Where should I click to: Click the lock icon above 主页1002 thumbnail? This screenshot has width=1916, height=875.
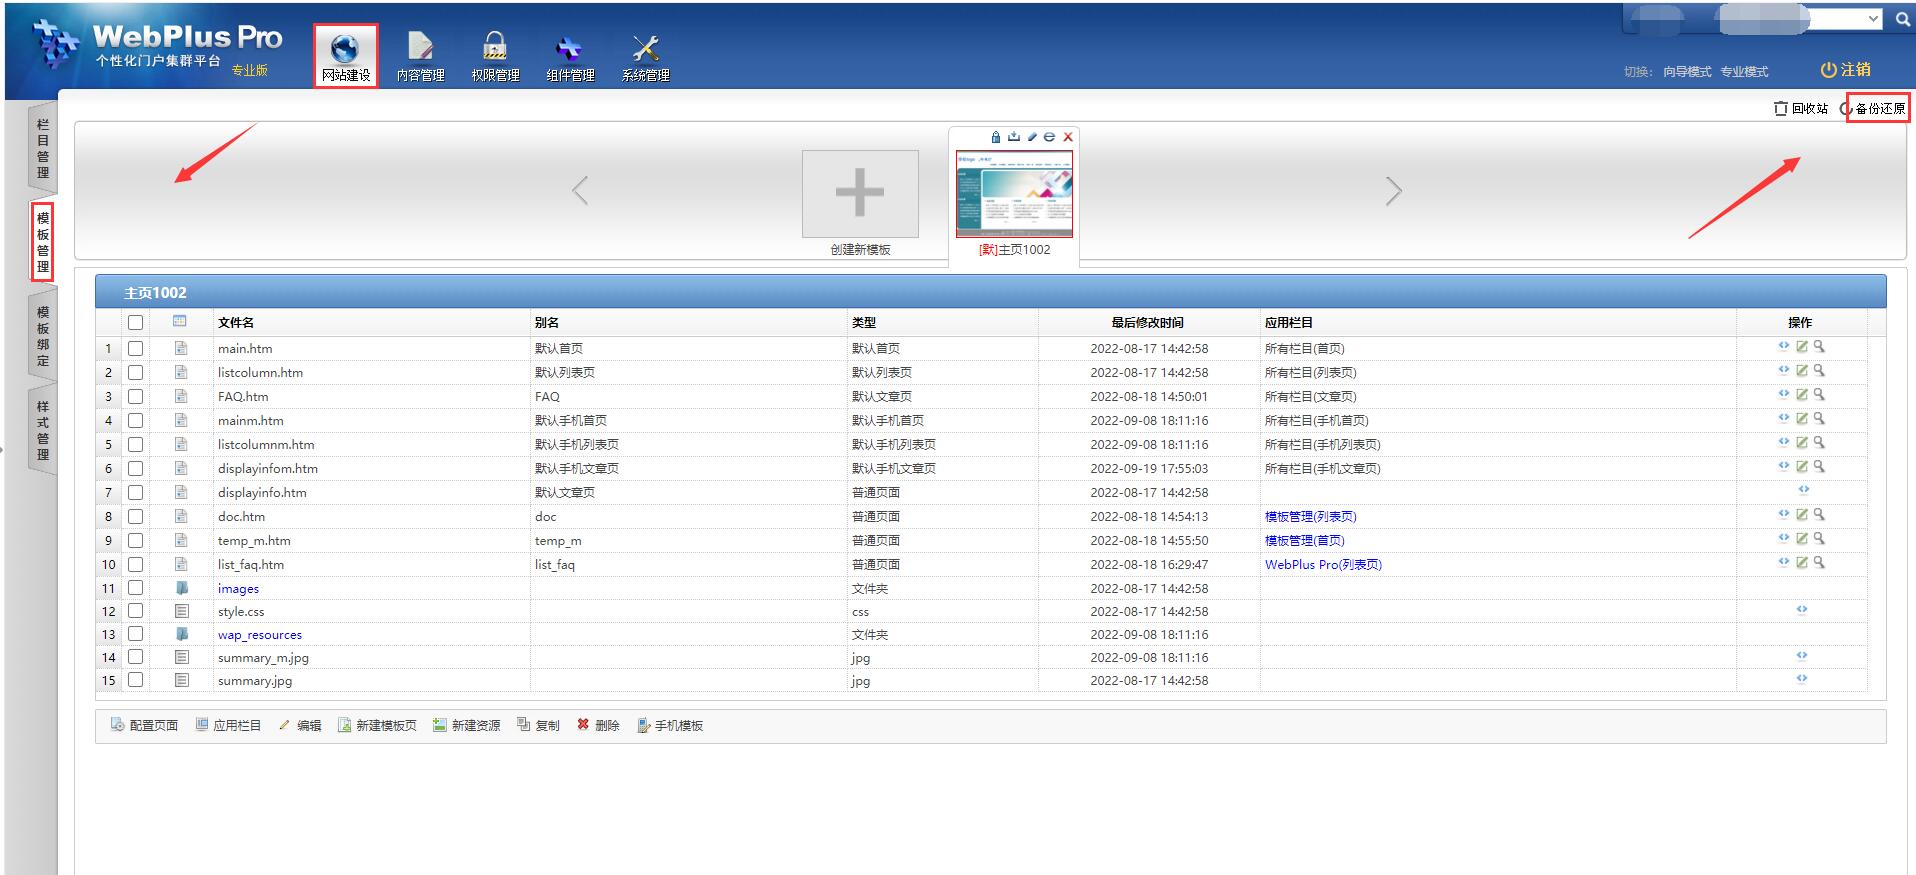tap(995, 137)
